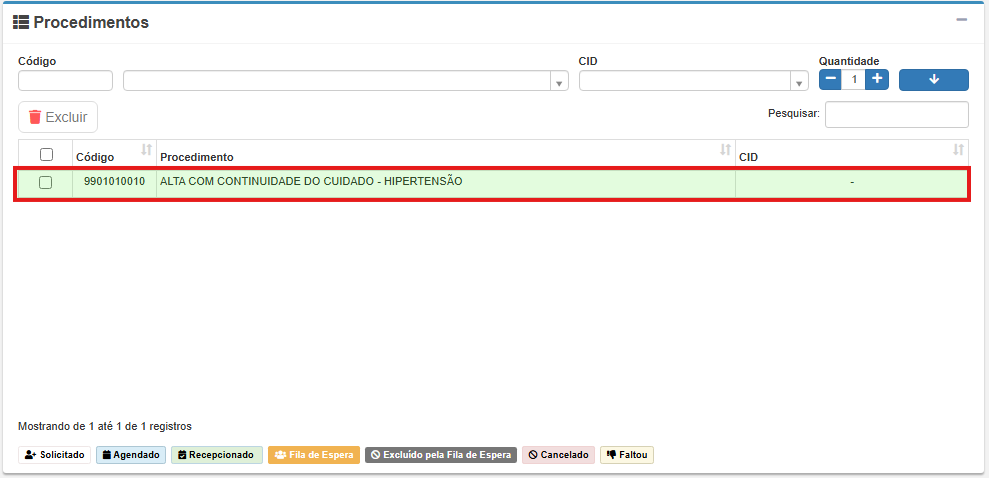This screenshot has height=478, width=989.
Task: Click the Excluir trash button
Action: (58, 117)
